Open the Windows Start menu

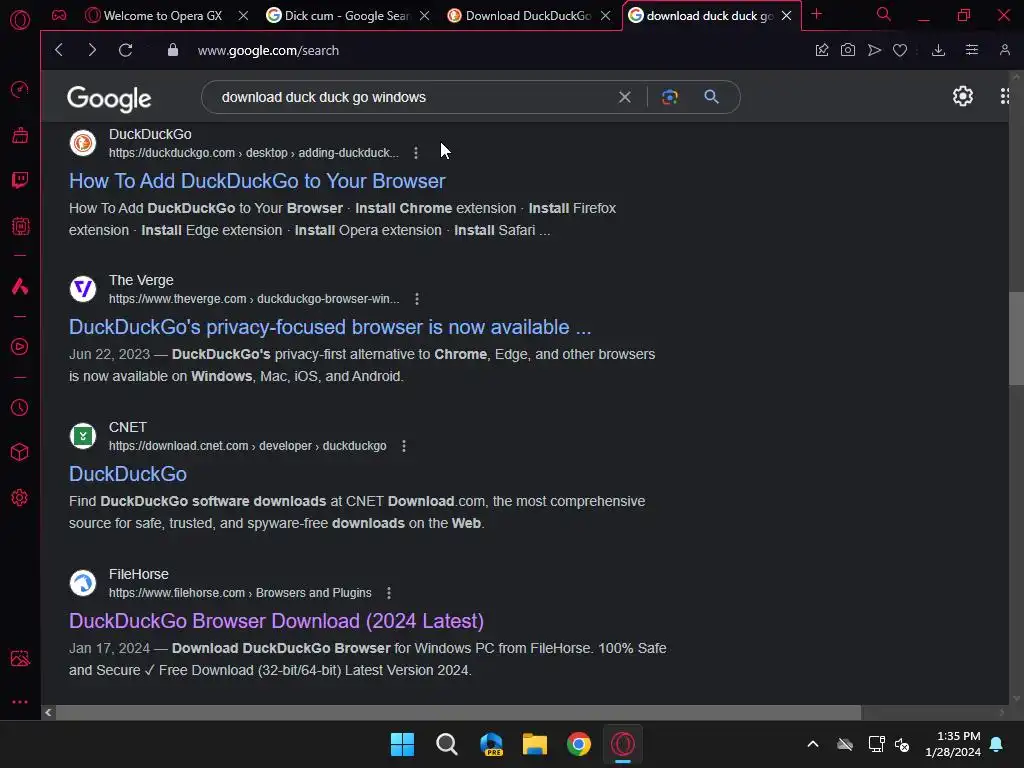[x=402, y=744]
